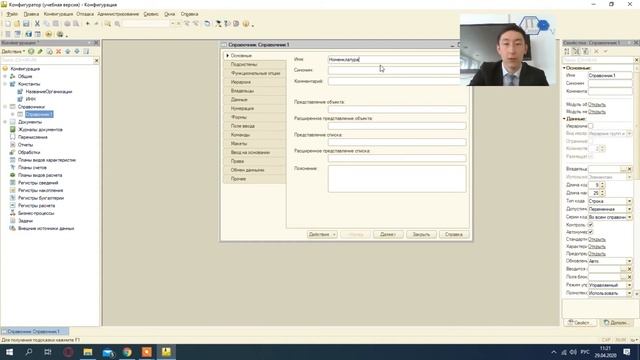Viewport: 640px width, 360px height.
Task: Select НазваниеОрганизации constant in tree
Action: point(49,92)
